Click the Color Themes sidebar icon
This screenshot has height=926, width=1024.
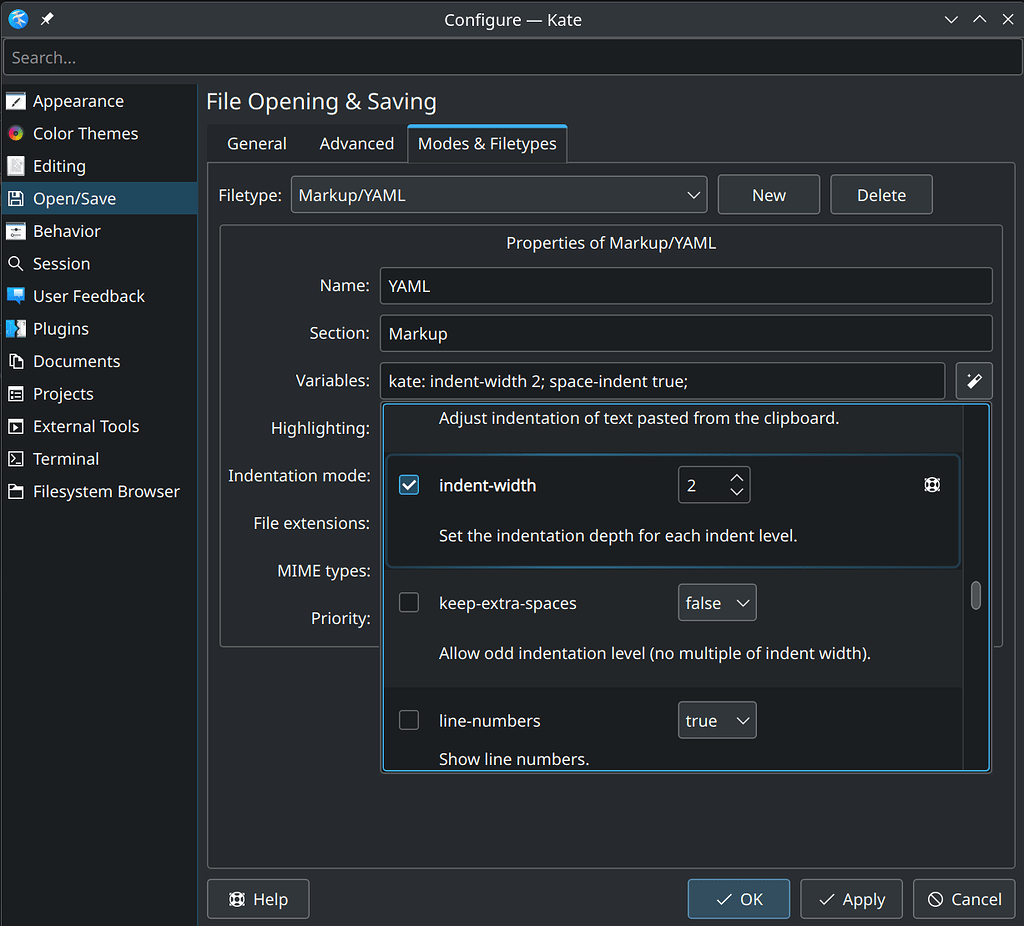(x=16, y=134)
